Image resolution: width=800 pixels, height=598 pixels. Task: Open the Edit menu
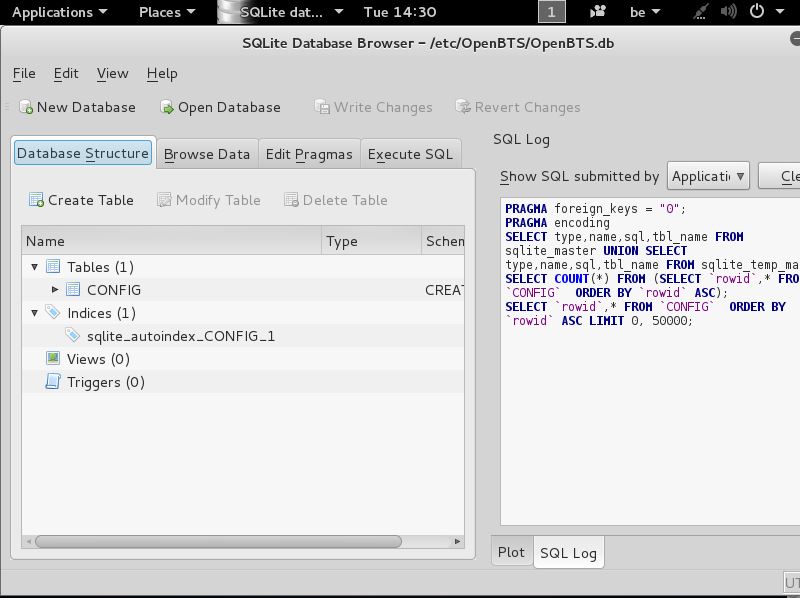point(66,74)
